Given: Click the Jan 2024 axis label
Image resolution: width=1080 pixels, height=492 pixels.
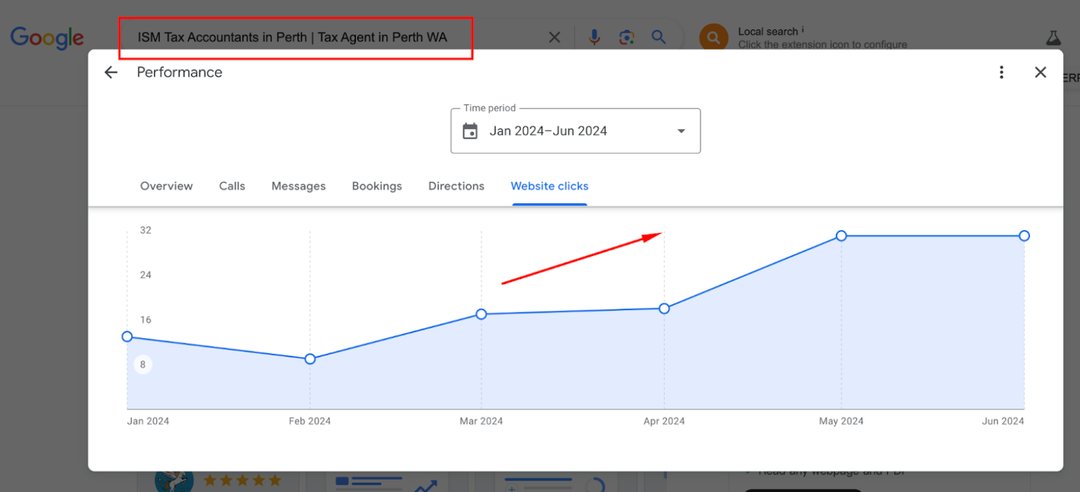Looking at the screenshot, I should 148,421.
